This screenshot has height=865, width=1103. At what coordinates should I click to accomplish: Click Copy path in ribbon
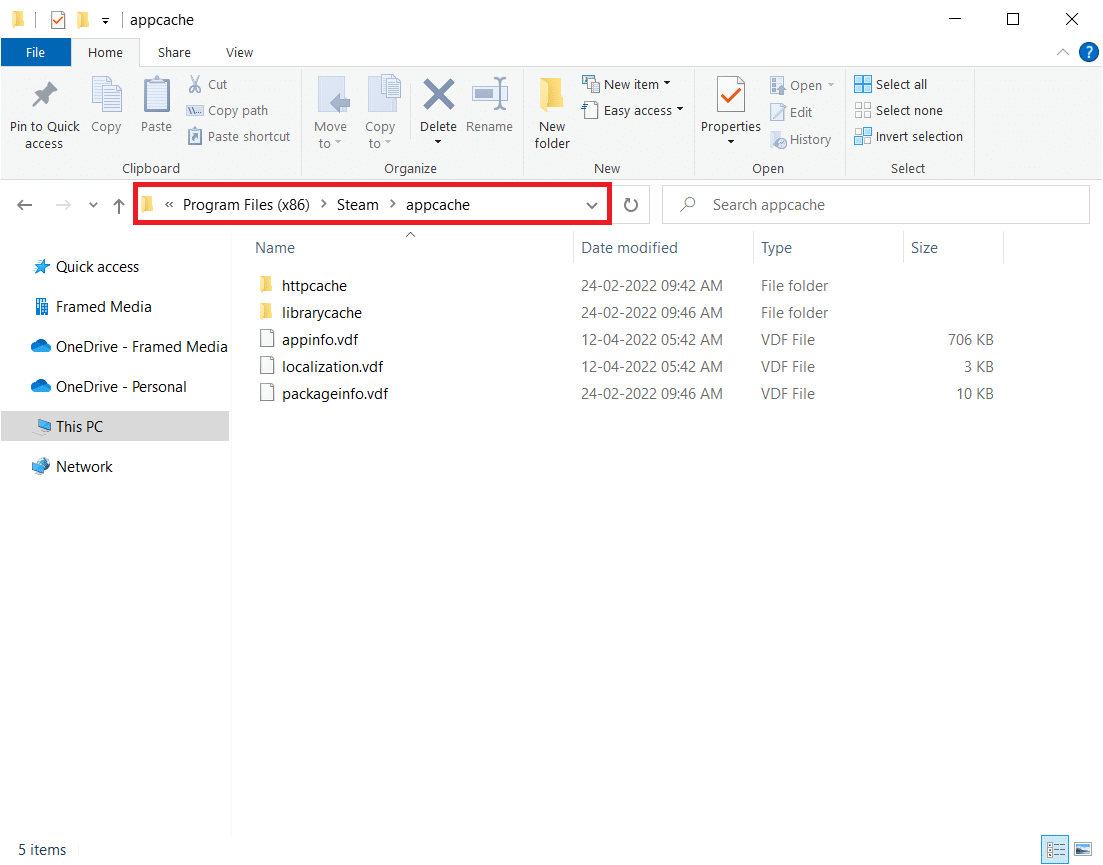click(227, 110)
